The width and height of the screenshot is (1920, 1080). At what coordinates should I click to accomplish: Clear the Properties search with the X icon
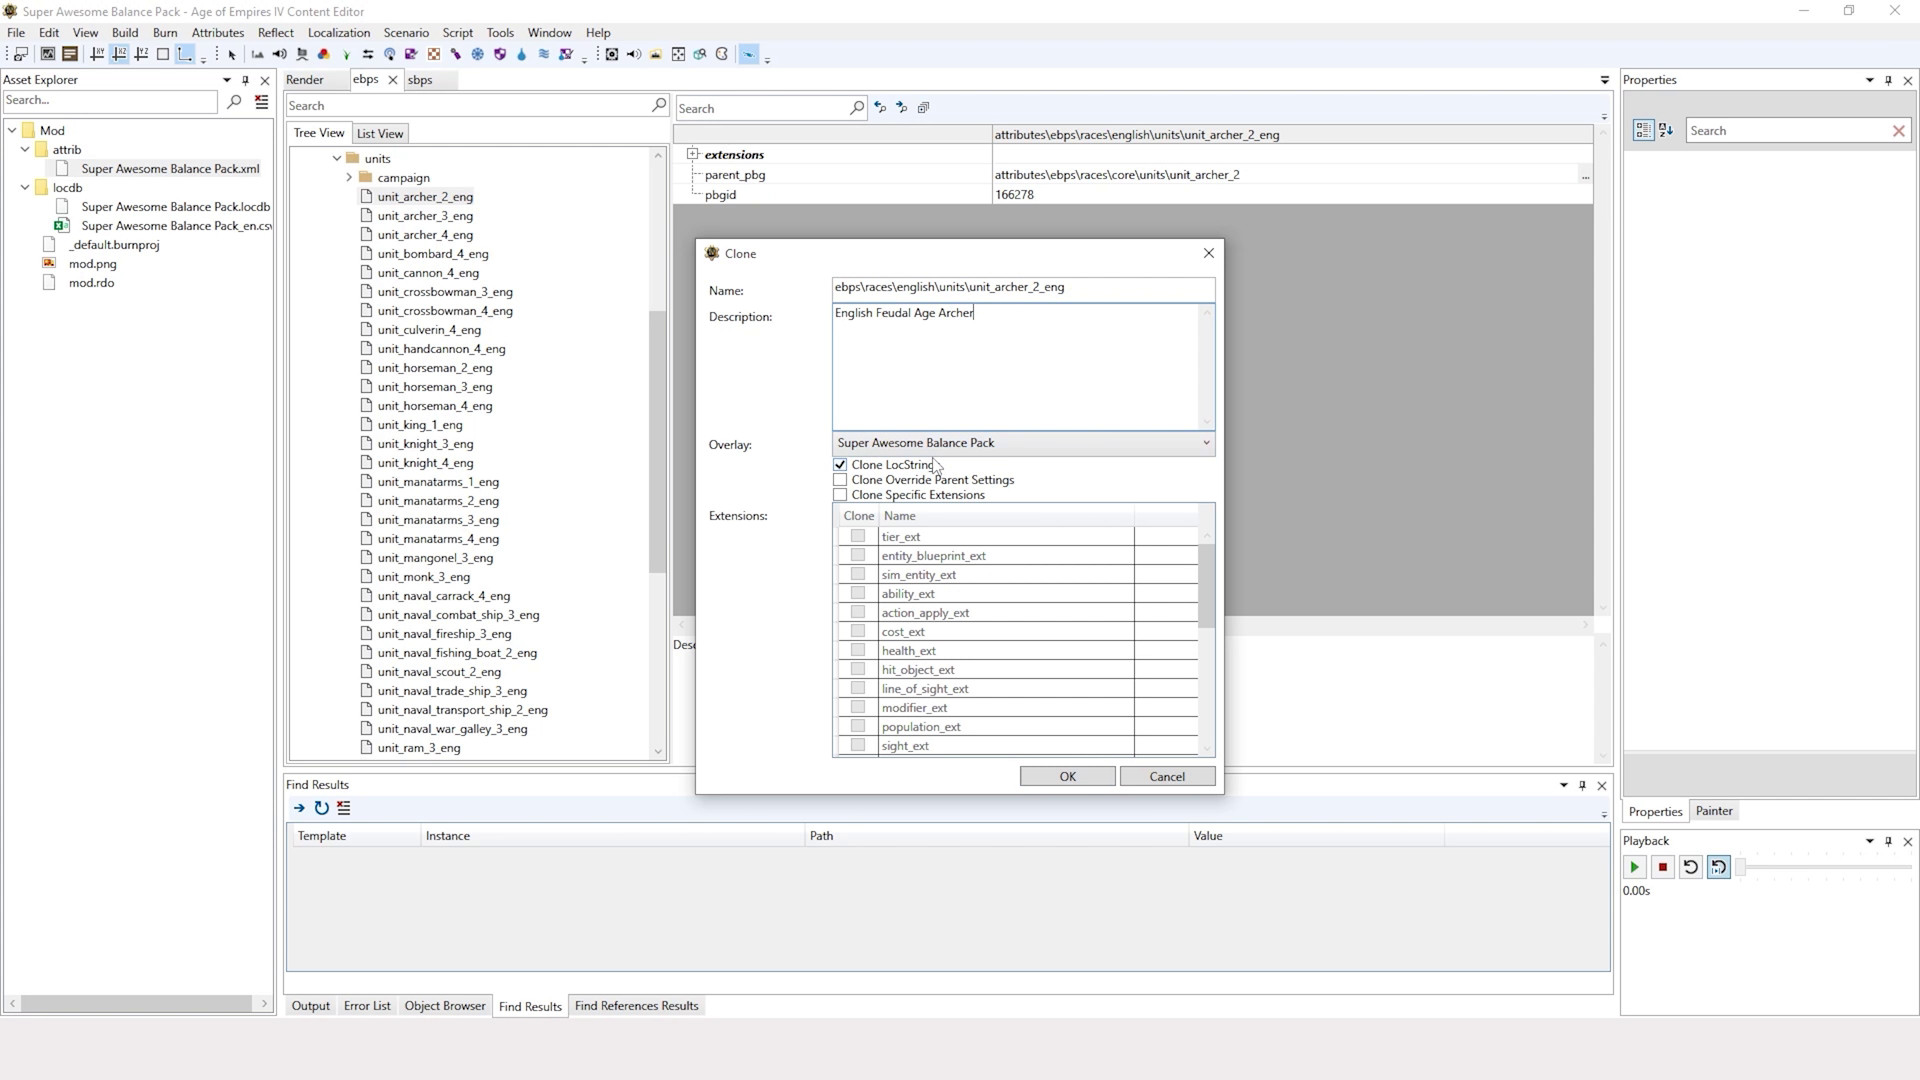click(x=1899, y=130)
